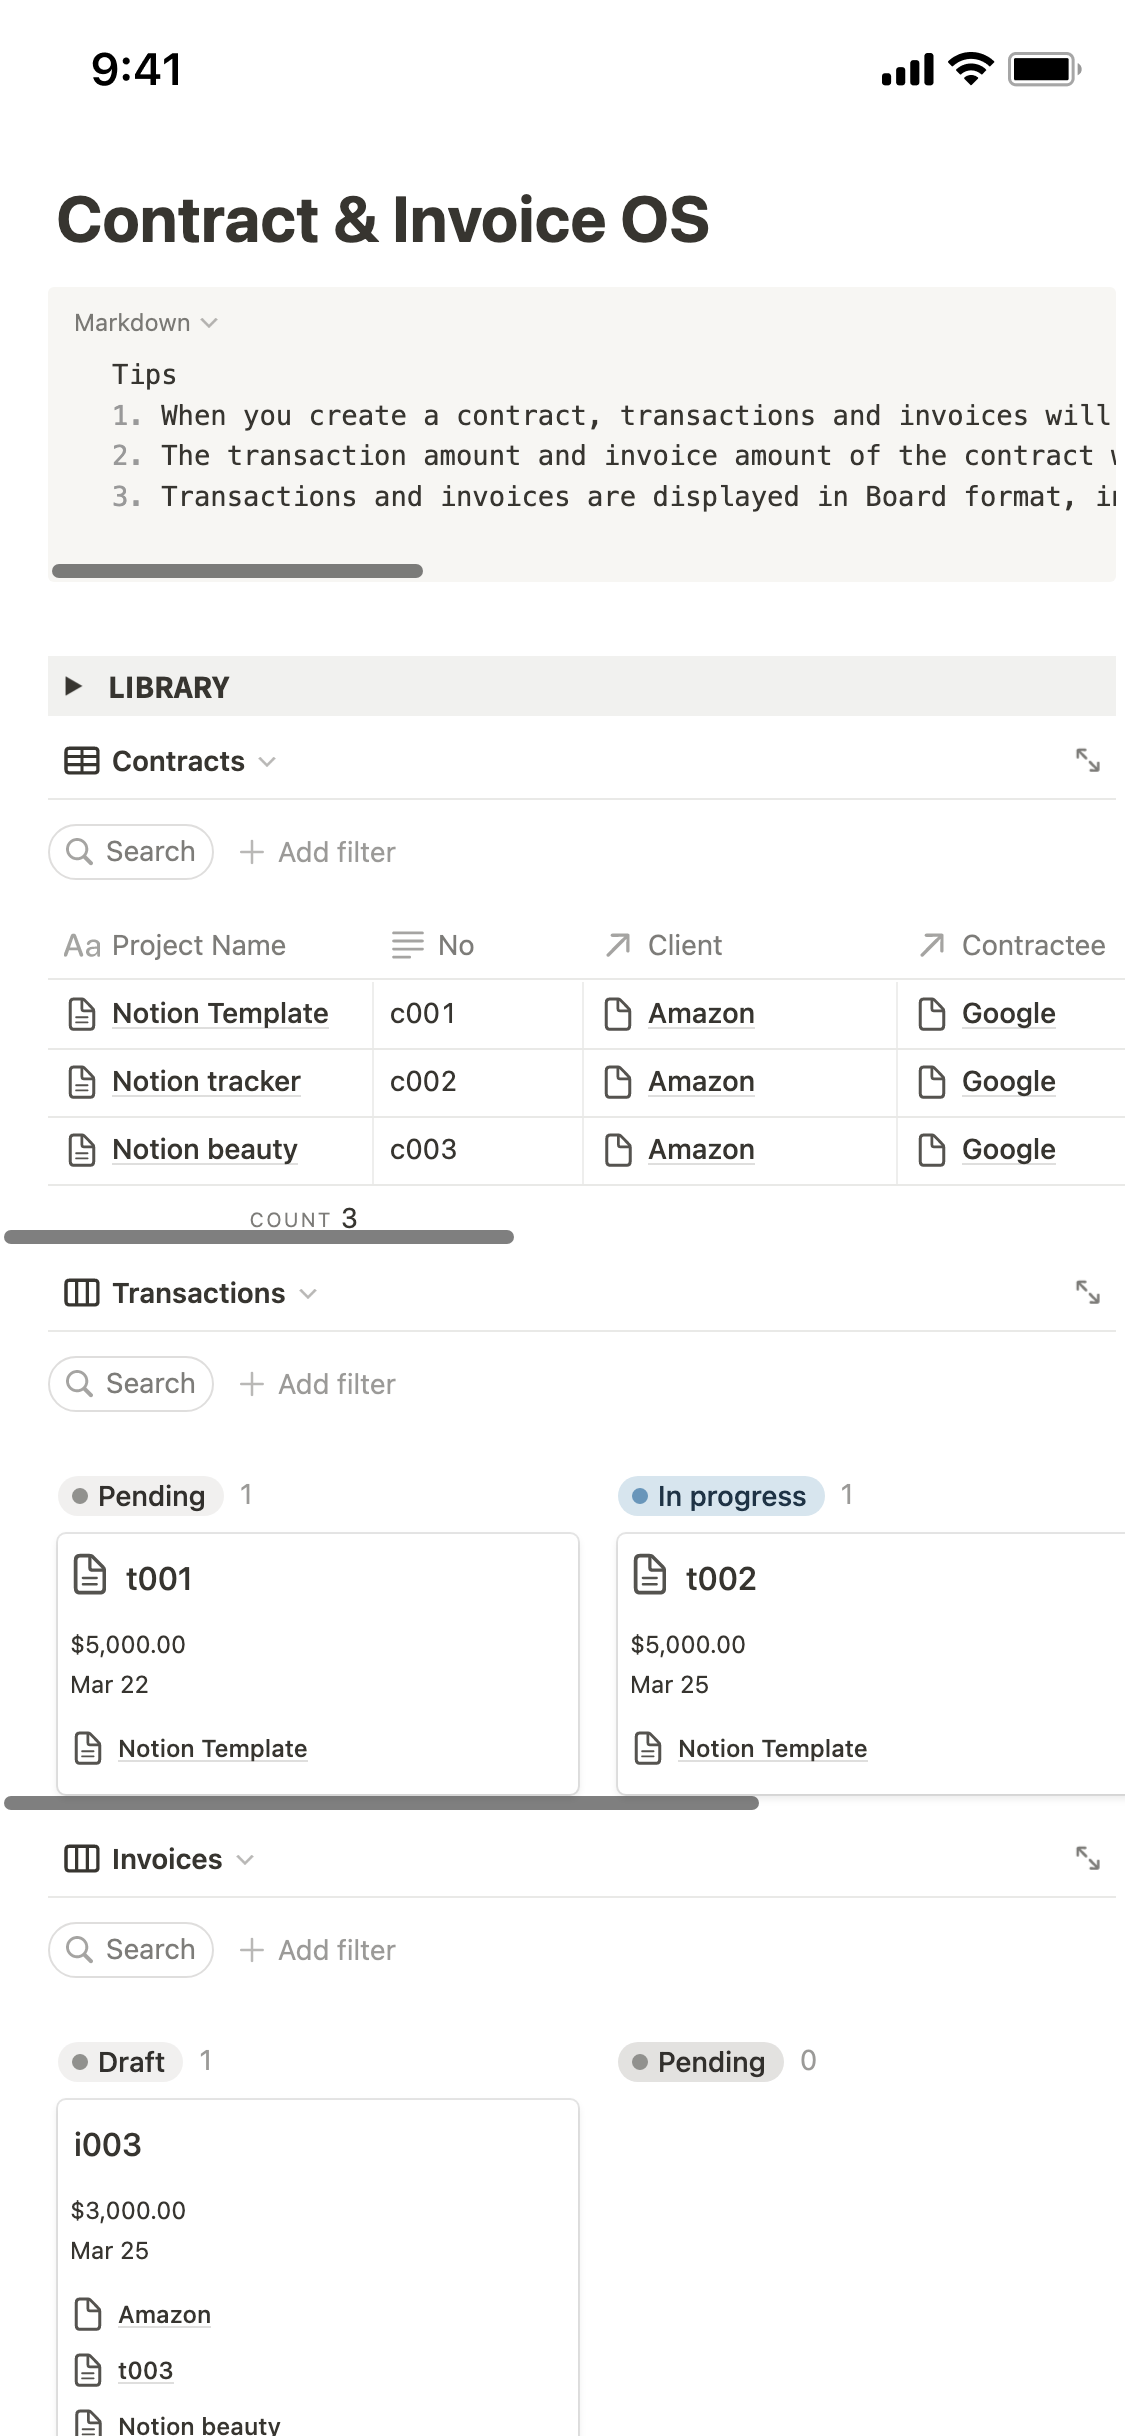Add a filter to Transactions

(318, 1384)
